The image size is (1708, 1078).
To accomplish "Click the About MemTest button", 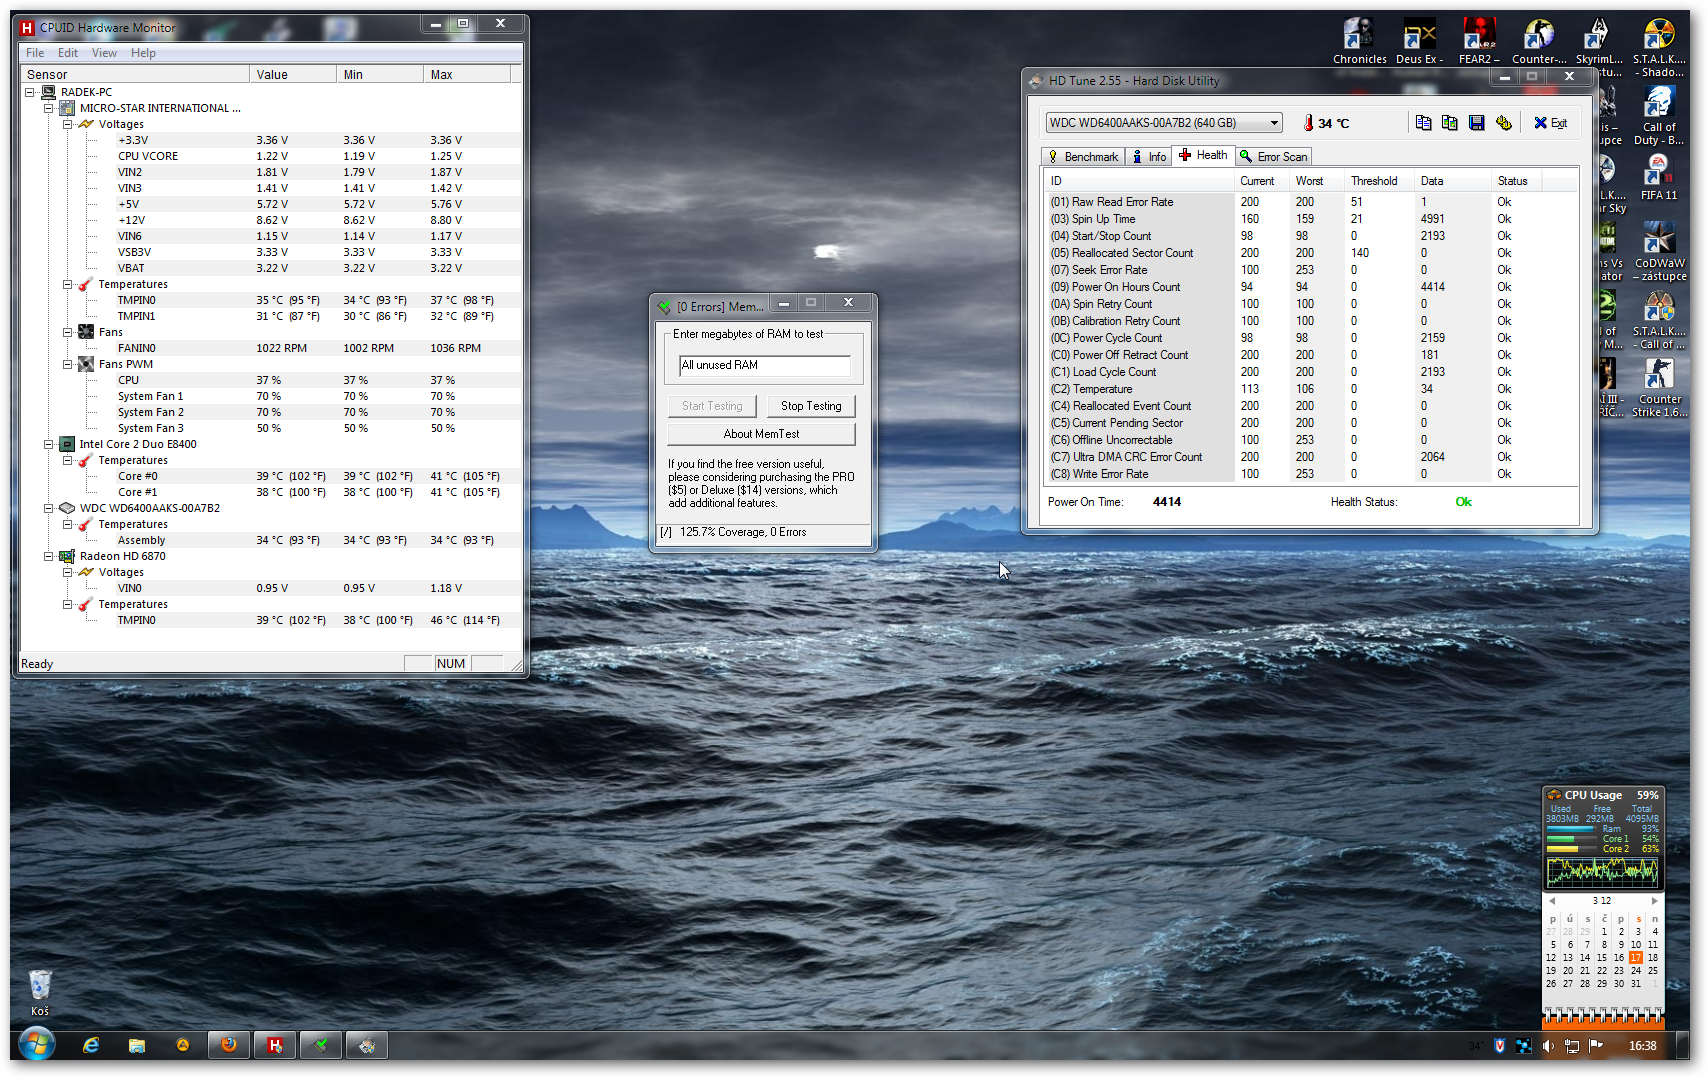I will coord(761,434).
